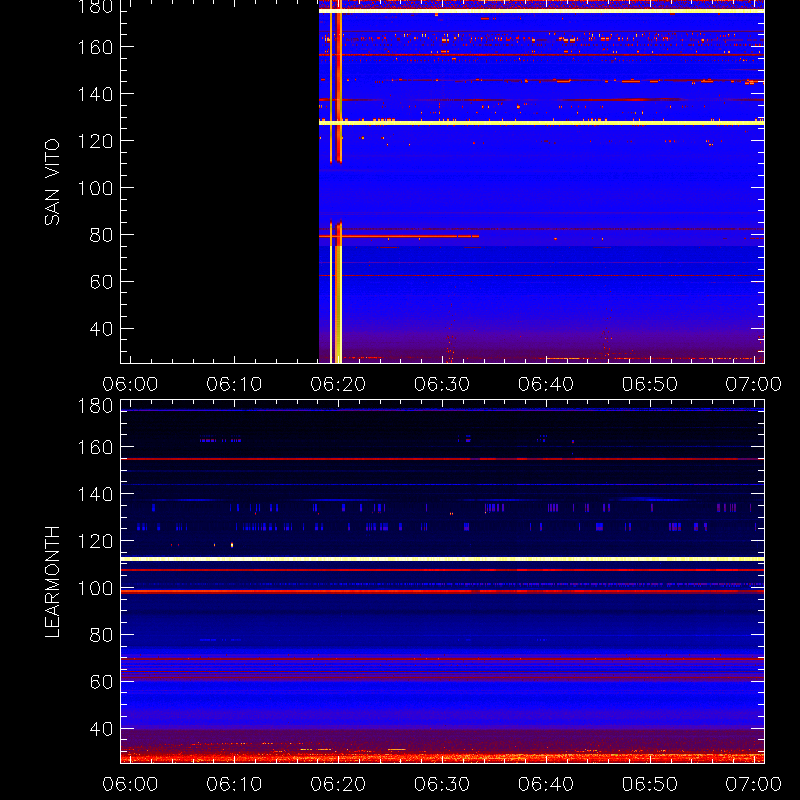Pick the 180 label on LEARMONTH axis
This screenshot has width=800, height=800.
[x=95, y=406]
